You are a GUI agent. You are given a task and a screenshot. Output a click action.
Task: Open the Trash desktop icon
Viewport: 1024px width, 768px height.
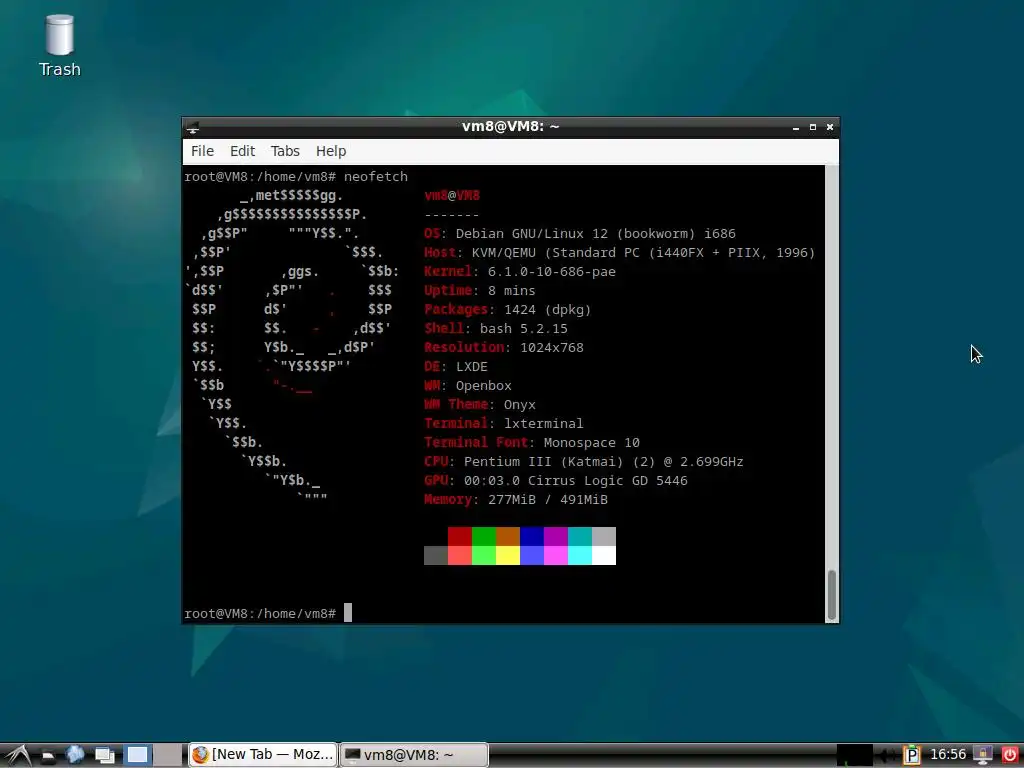pyautogui.click(x=59, y=46)
